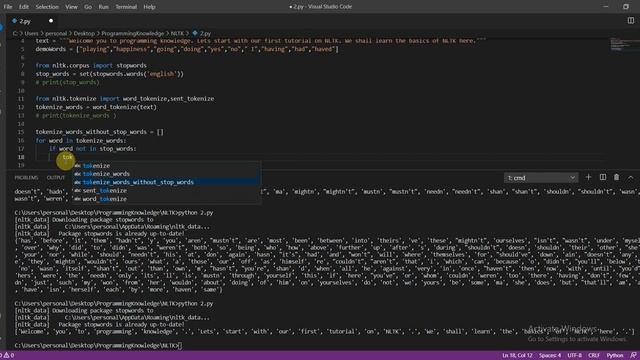
Task: Open errors and warnings status indicator
Action: point(7,355)
